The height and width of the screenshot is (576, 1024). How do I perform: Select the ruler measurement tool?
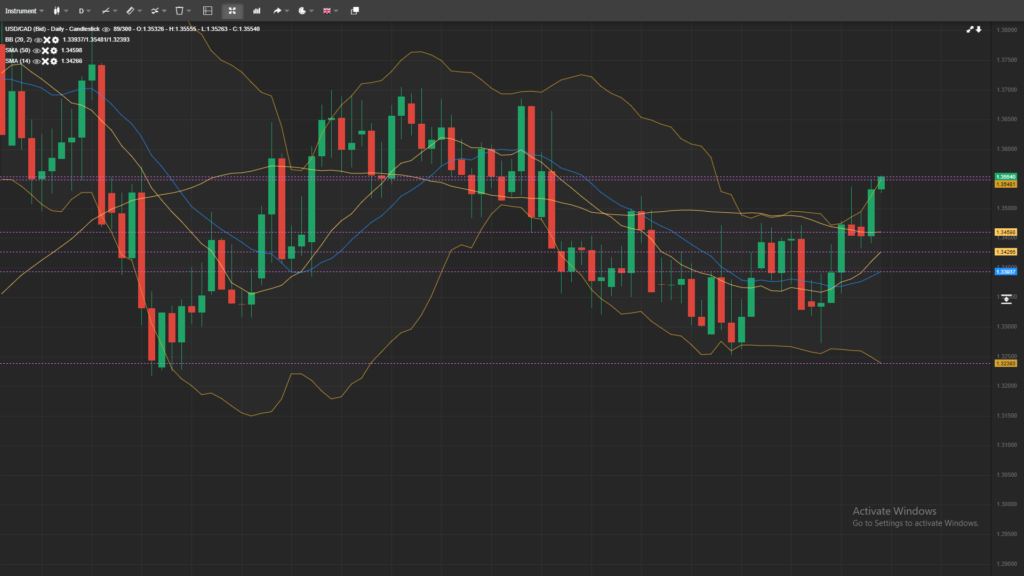132,10
